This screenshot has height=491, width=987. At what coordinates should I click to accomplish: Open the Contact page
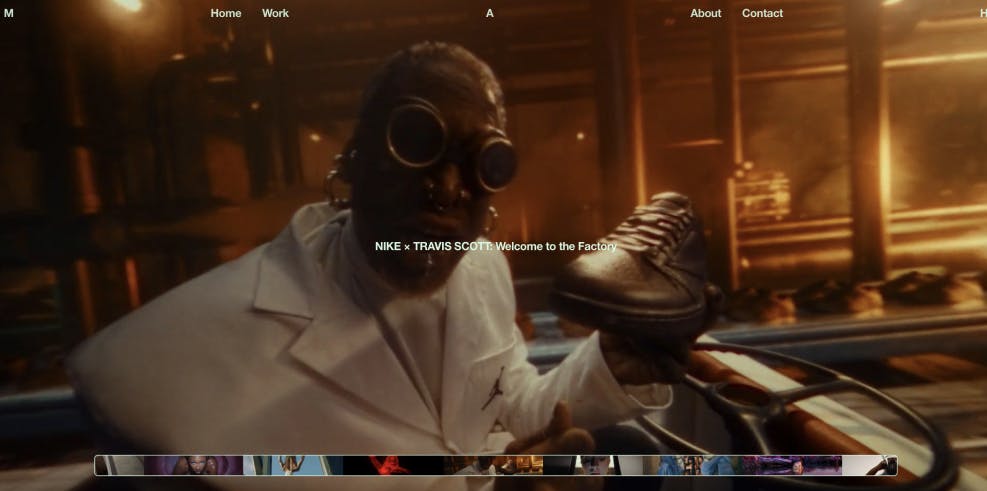coord(762,13)
